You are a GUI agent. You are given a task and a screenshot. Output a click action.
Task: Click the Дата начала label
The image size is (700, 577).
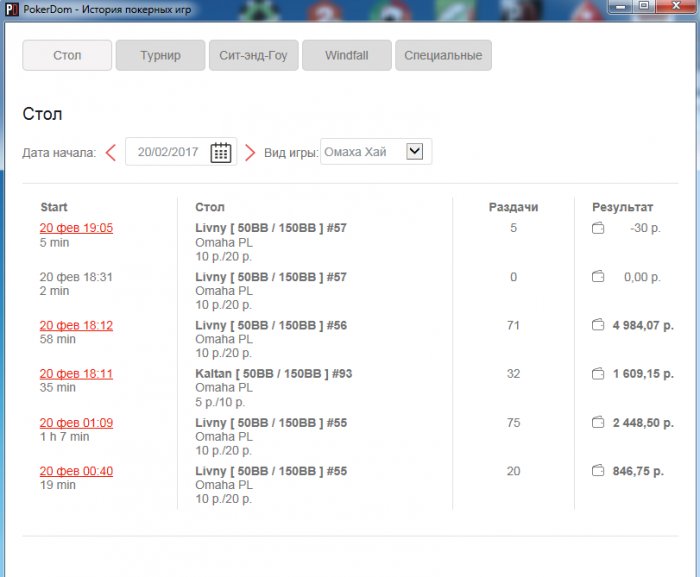pyautogui.click(x=59, y=153)
